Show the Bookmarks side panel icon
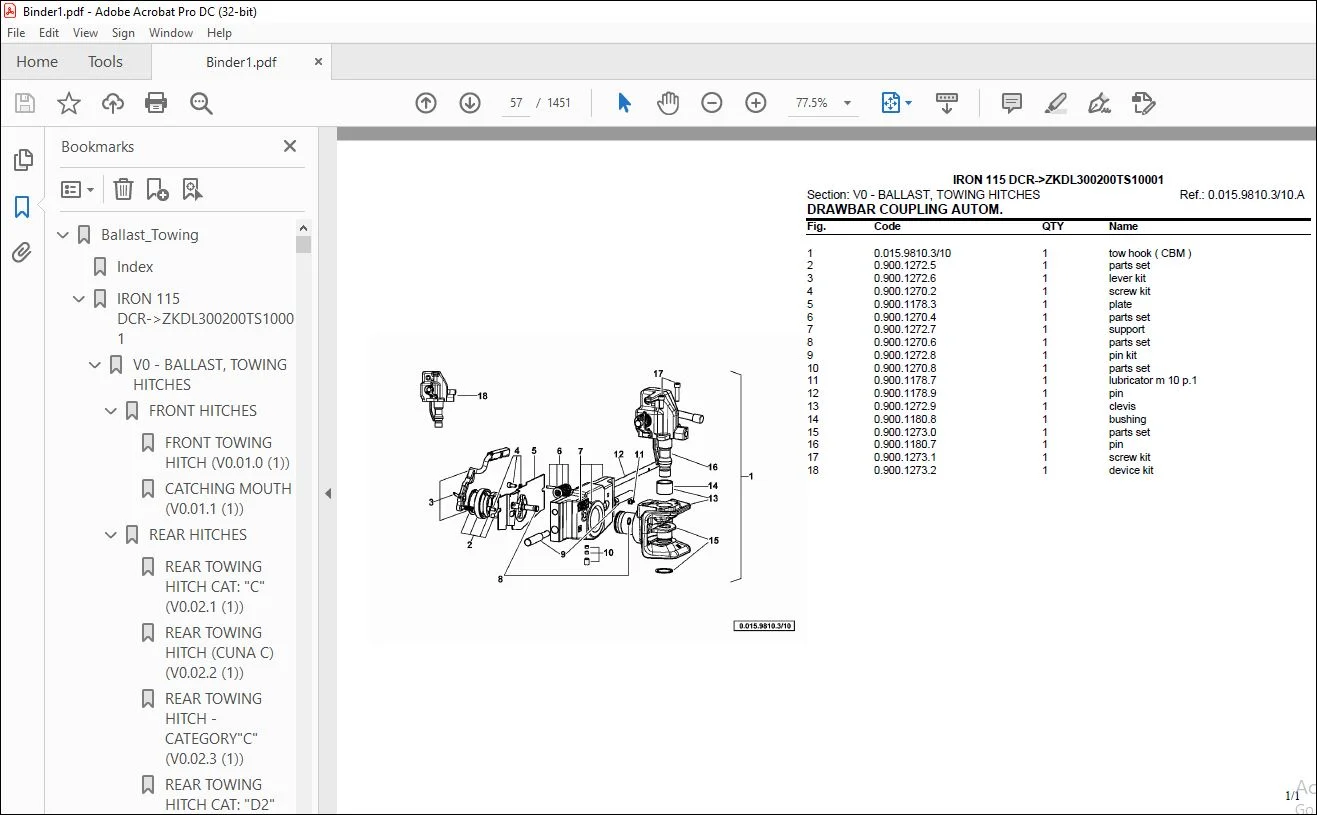 [22, 207]
